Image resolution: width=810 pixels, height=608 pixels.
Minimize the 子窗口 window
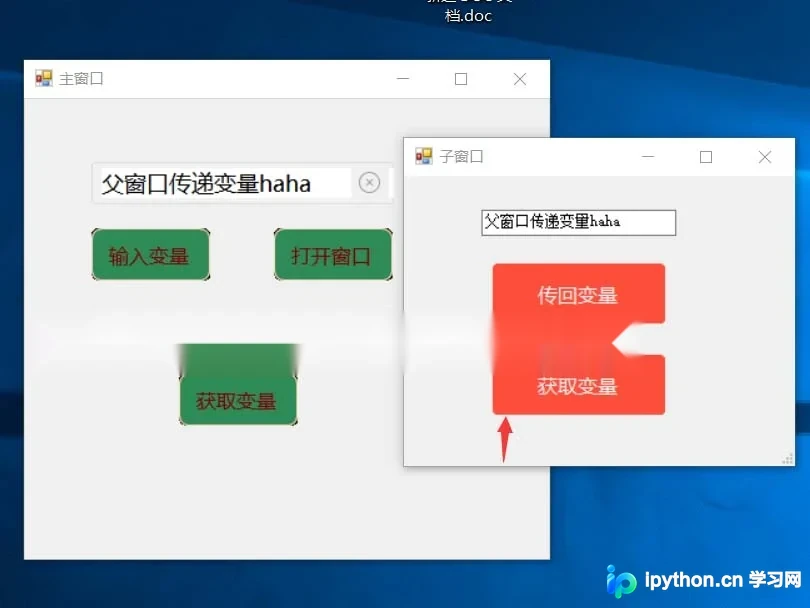point(648,157)
